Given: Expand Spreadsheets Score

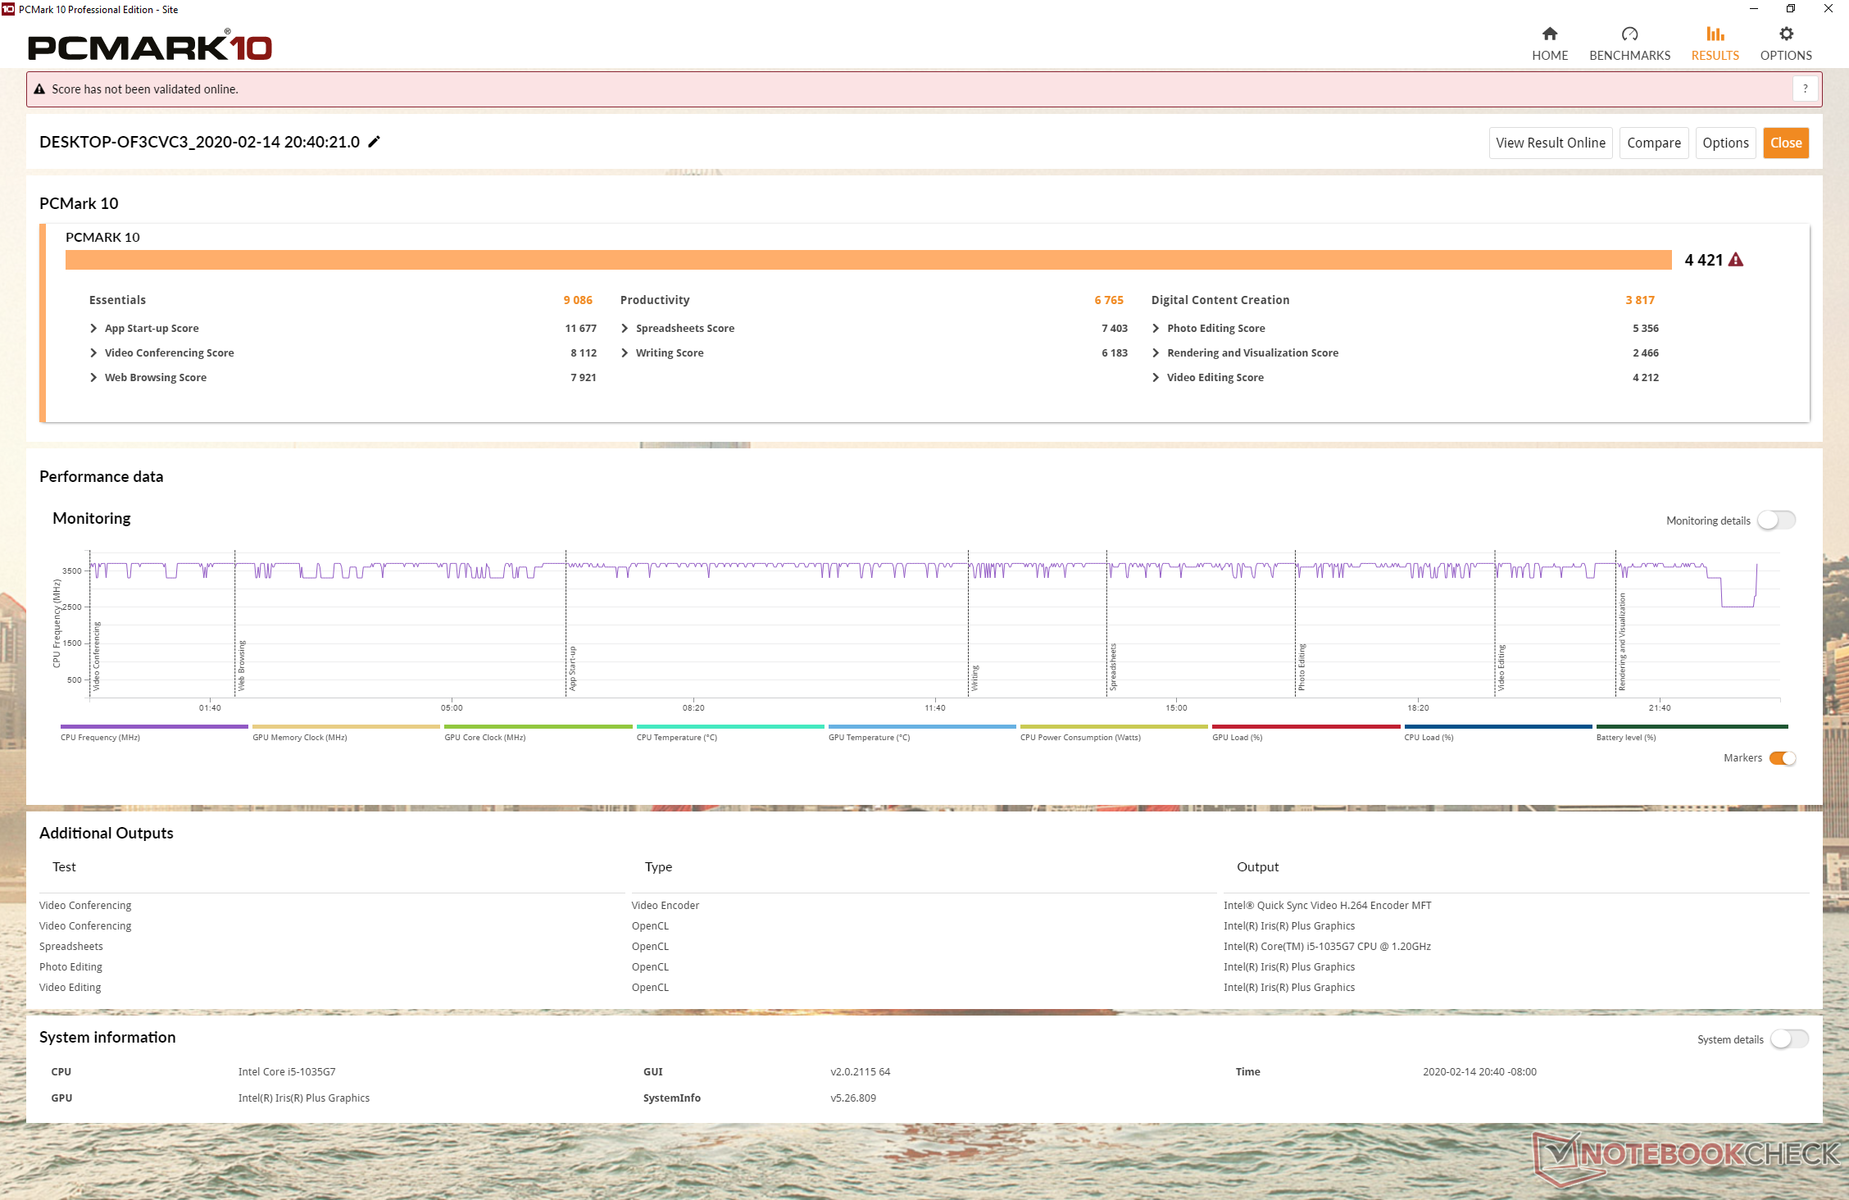Looking at the screenshot, I should click(625, 328).
